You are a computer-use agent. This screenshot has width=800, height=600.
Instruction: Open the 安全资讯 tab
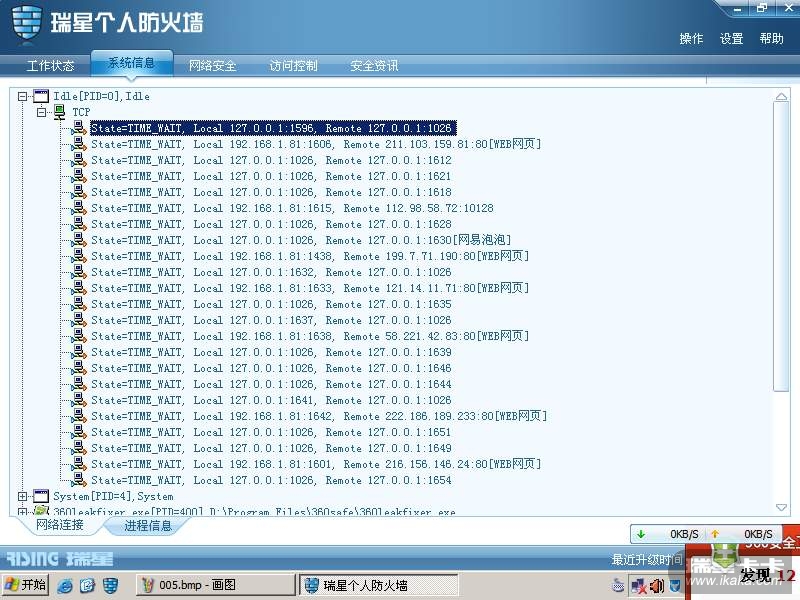(x=374, y=66)
